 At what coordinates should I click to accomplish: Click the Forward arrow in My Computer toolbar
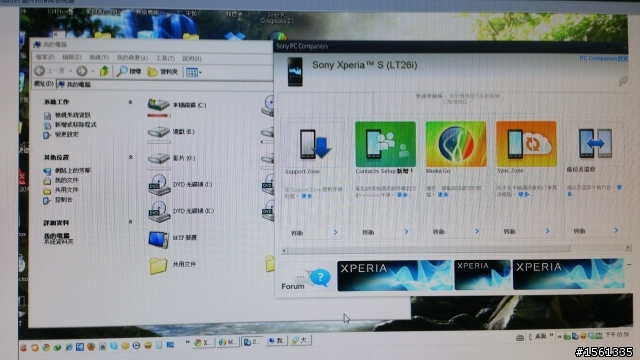(82, 71)
